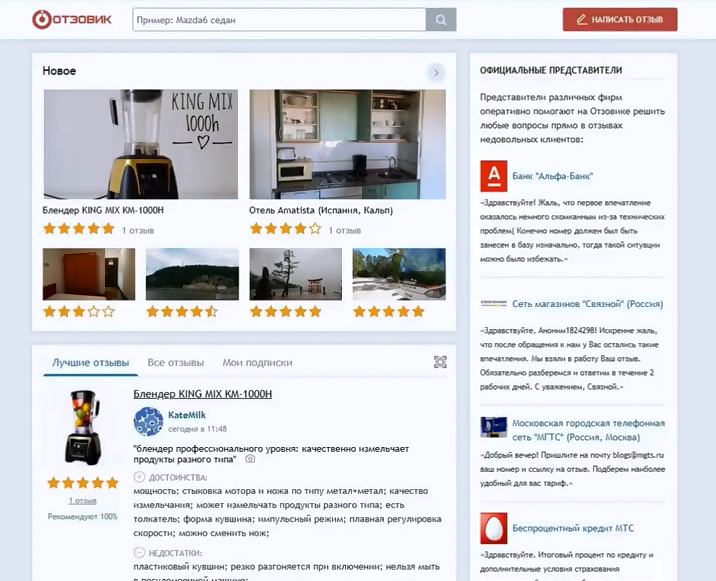The image size is (716, 581).
Task: Open the Все отзывы tab
Action: coord(175,363)
